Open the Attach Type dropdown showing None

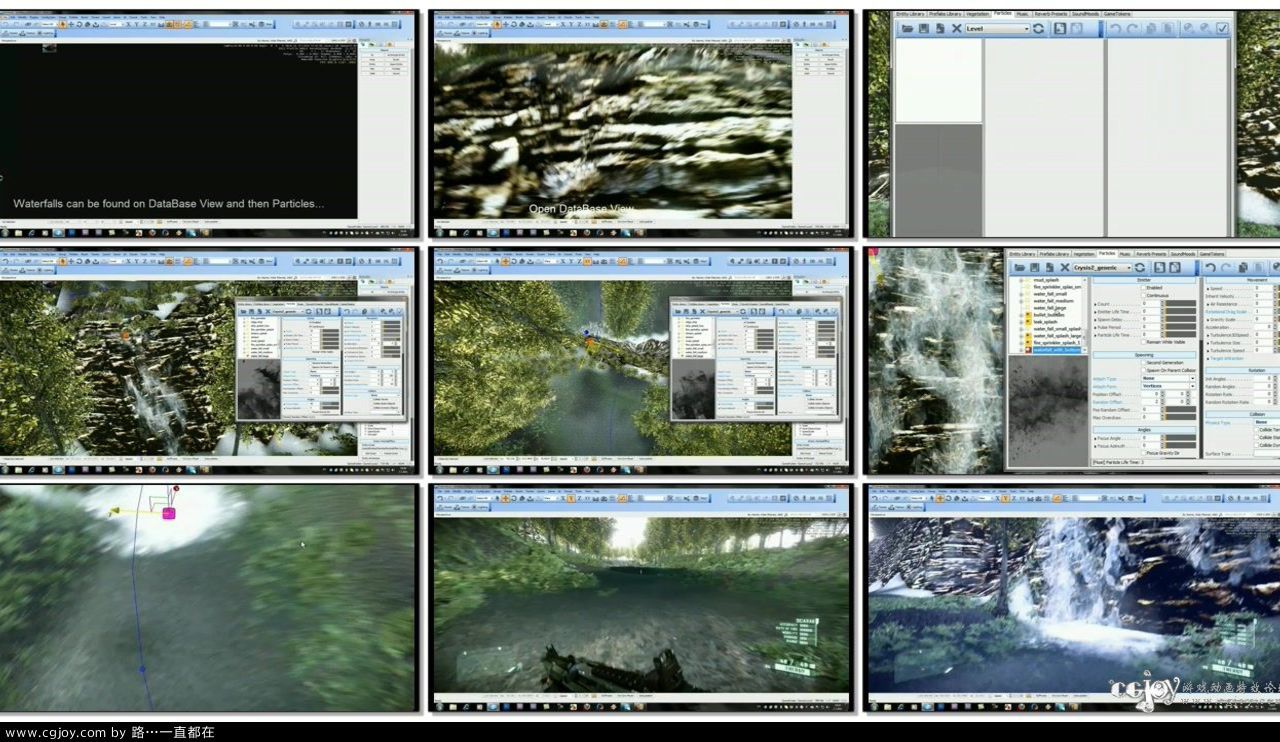(x=1168, y=378)
